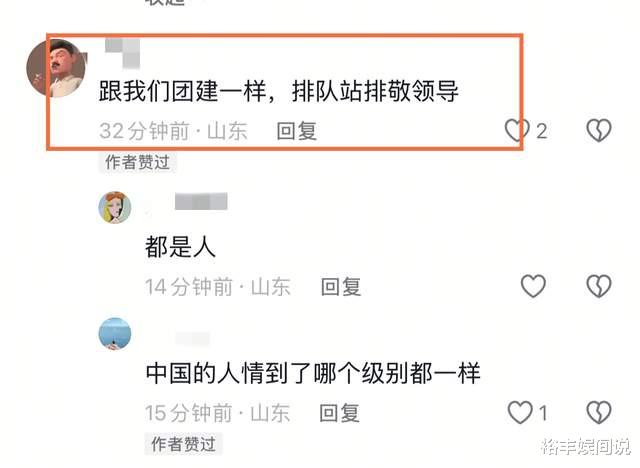Tap 作者赞过 tag under first comment
Screen dimensions: 640x468
coord(137,162)
